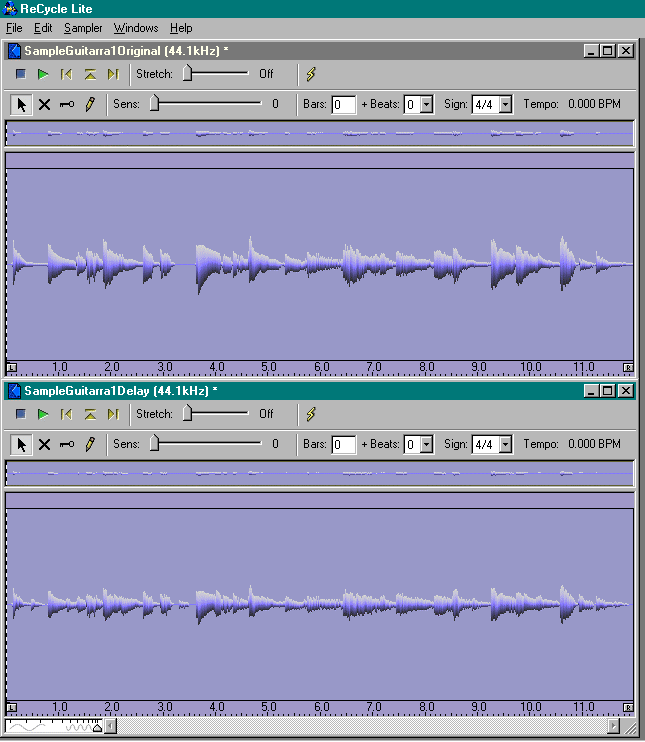This screenshot has width=645, height=742.
Task: Open the Help menu
Action: coord(181,28)
